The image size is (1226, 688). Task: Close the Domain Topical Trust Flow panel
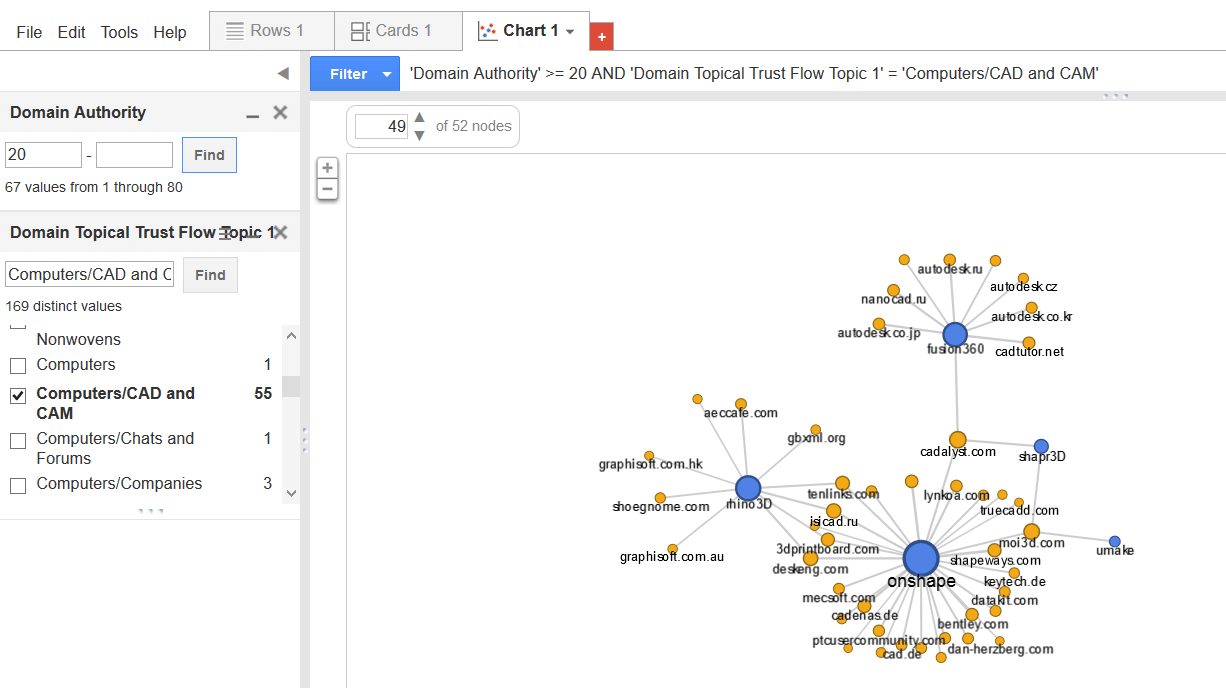(x=281, y=232)
